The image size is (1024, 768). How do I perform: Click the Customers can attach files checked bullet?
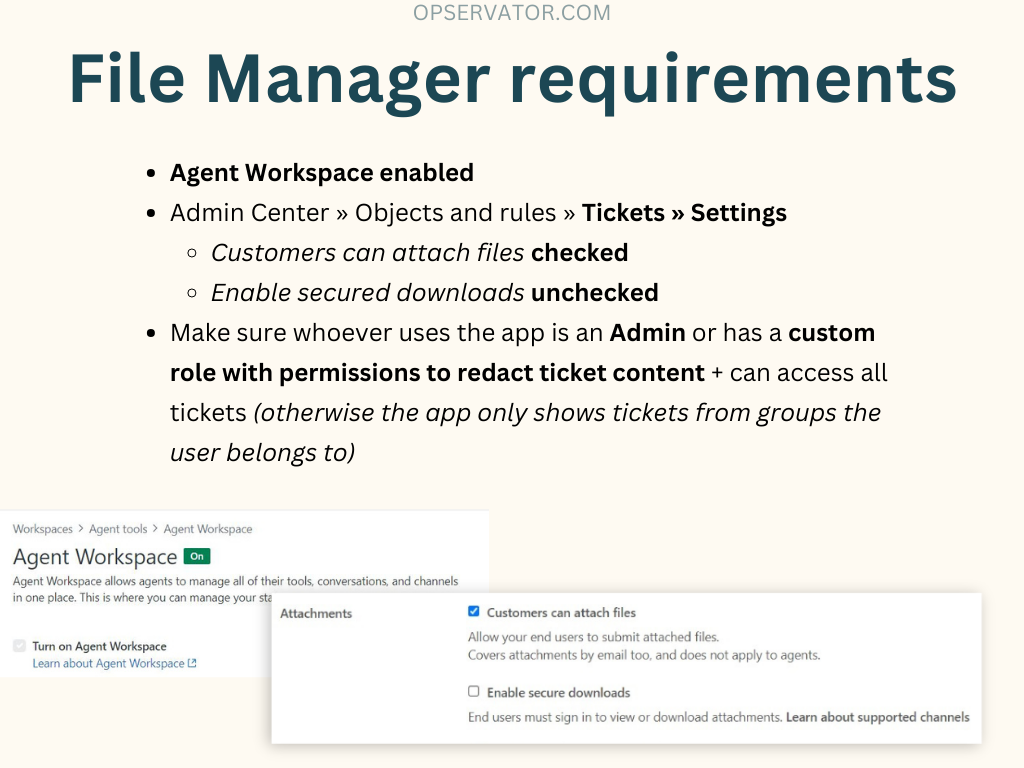tap(419, 253)
